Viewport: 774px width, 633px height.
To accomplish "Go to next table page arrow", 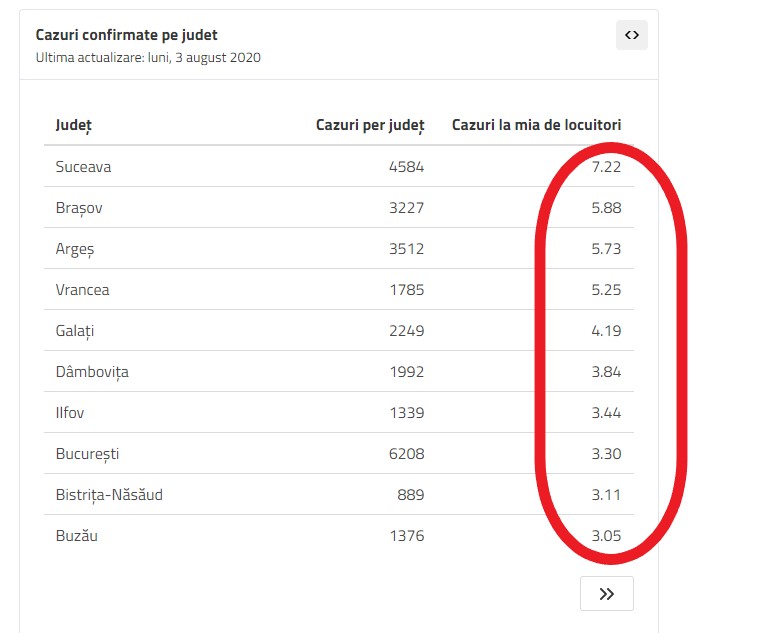I will pos(606,594).
